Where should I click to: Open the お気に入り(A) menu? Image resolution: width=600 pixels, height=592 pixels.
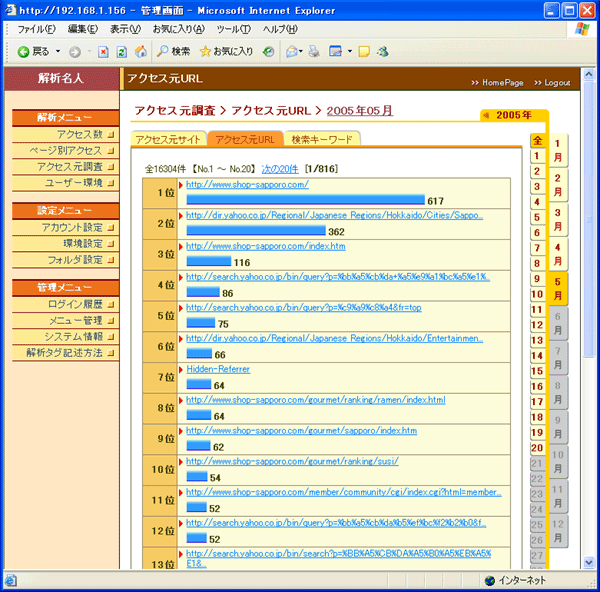pyautogui.click(x=179, y=29)
